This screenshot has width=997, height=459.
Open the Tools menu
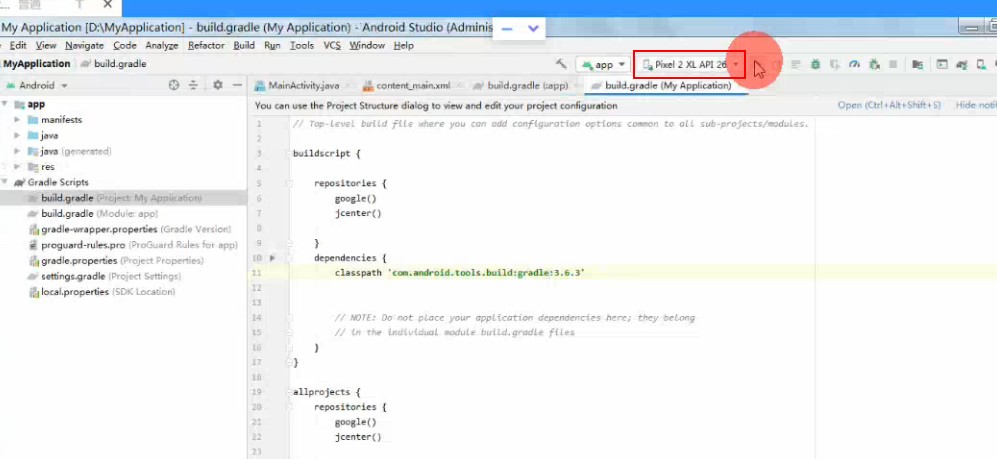[x=302, y=46]
